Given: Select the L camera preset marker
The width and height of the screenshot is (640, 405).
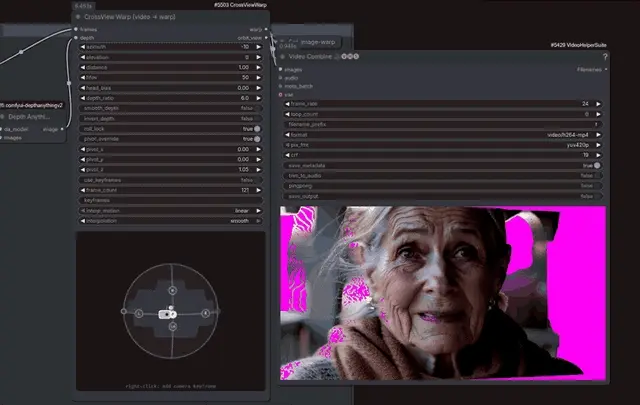Looking at the screenshot, I should [139, 314].
